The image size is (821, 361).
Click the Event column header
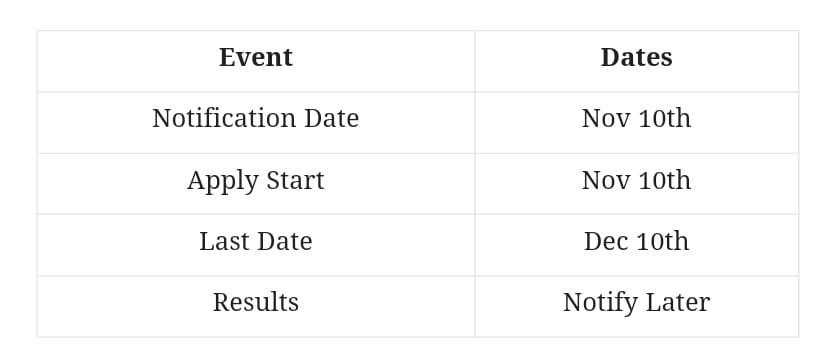click(x=256, y=57)
